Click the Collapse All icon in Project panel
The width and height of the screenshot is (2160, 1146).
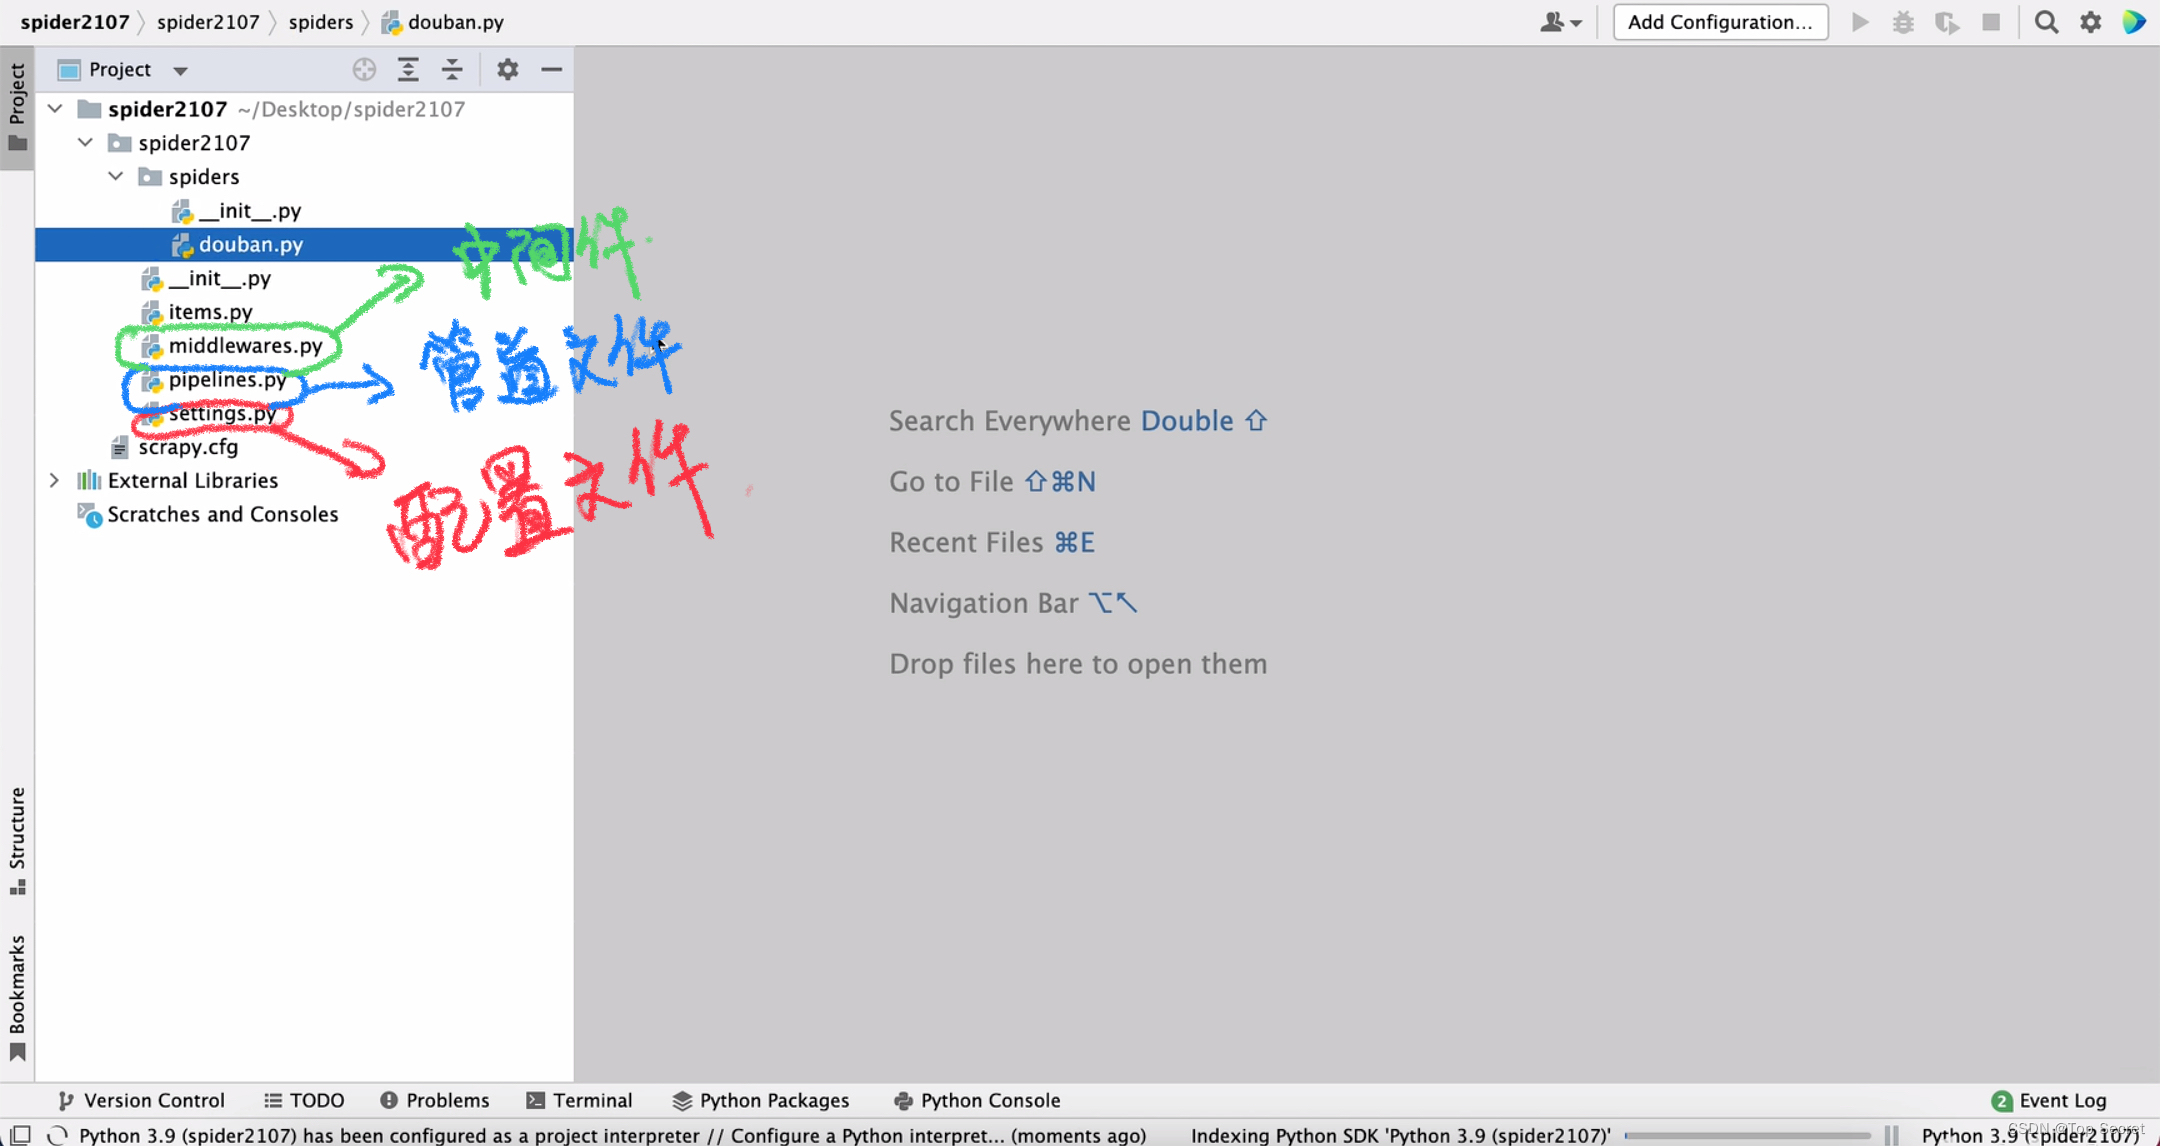tap(452, 69)
